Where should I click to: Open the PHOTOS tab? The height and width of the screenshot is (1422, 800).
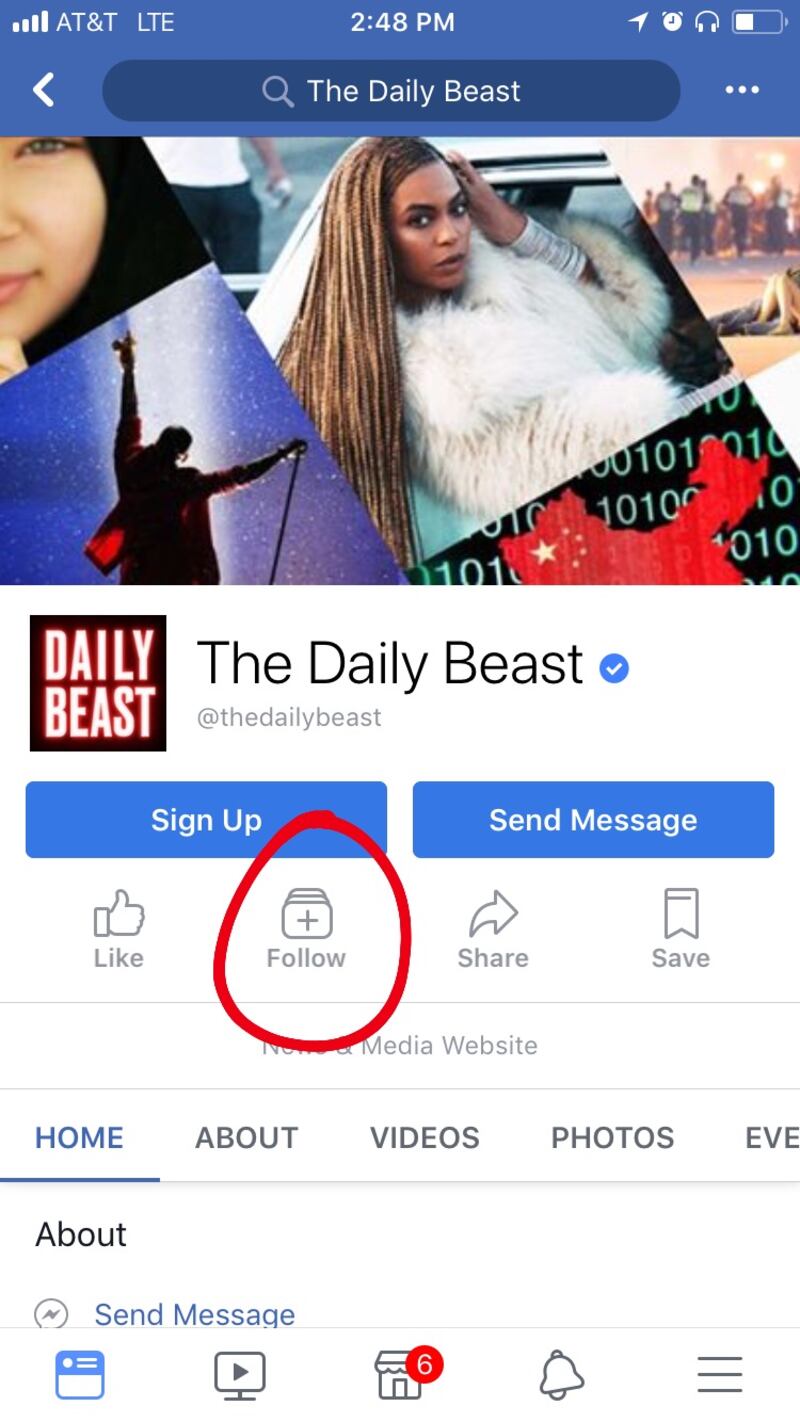613,1138
